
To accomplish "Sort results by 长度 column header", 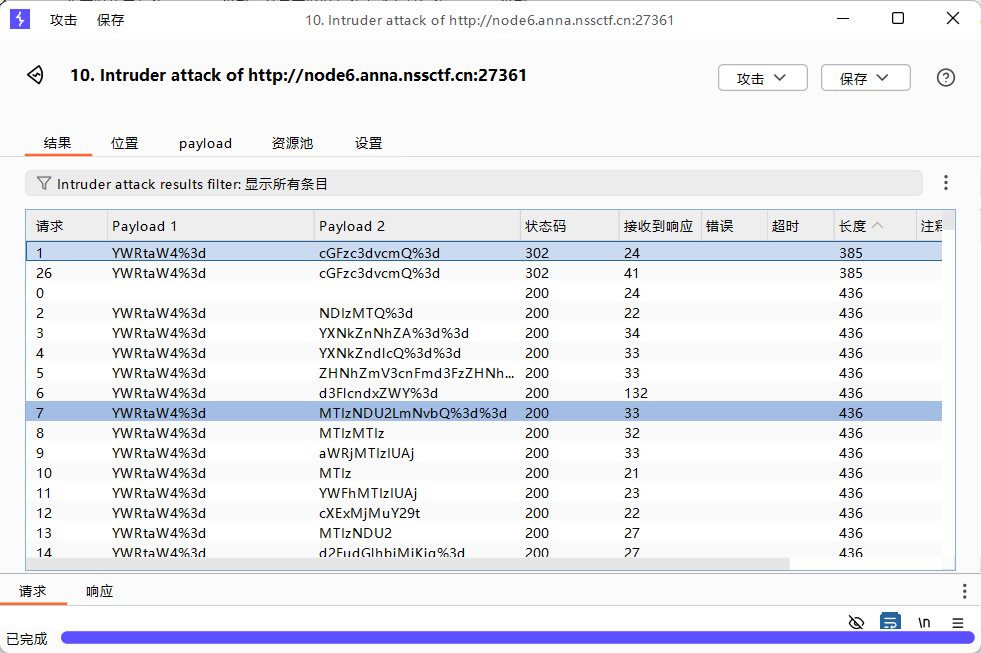I will point(860,226).
